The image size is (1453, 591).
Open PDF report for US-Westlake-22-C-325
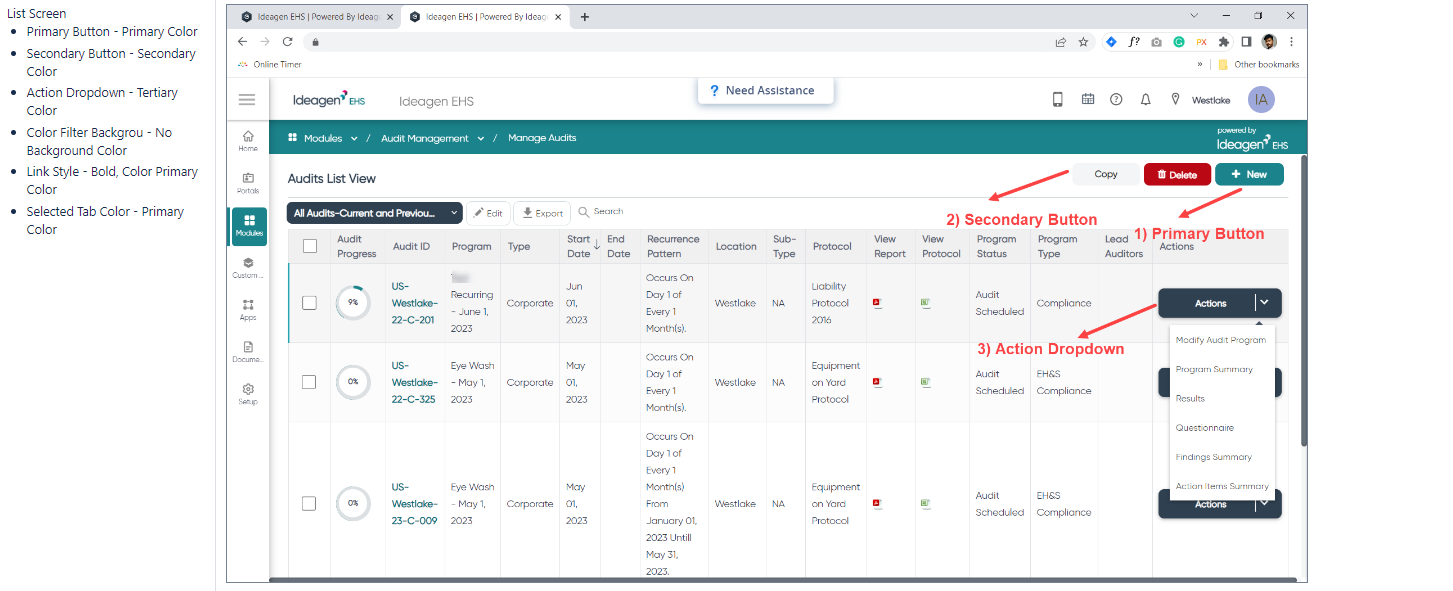point(877,382)
